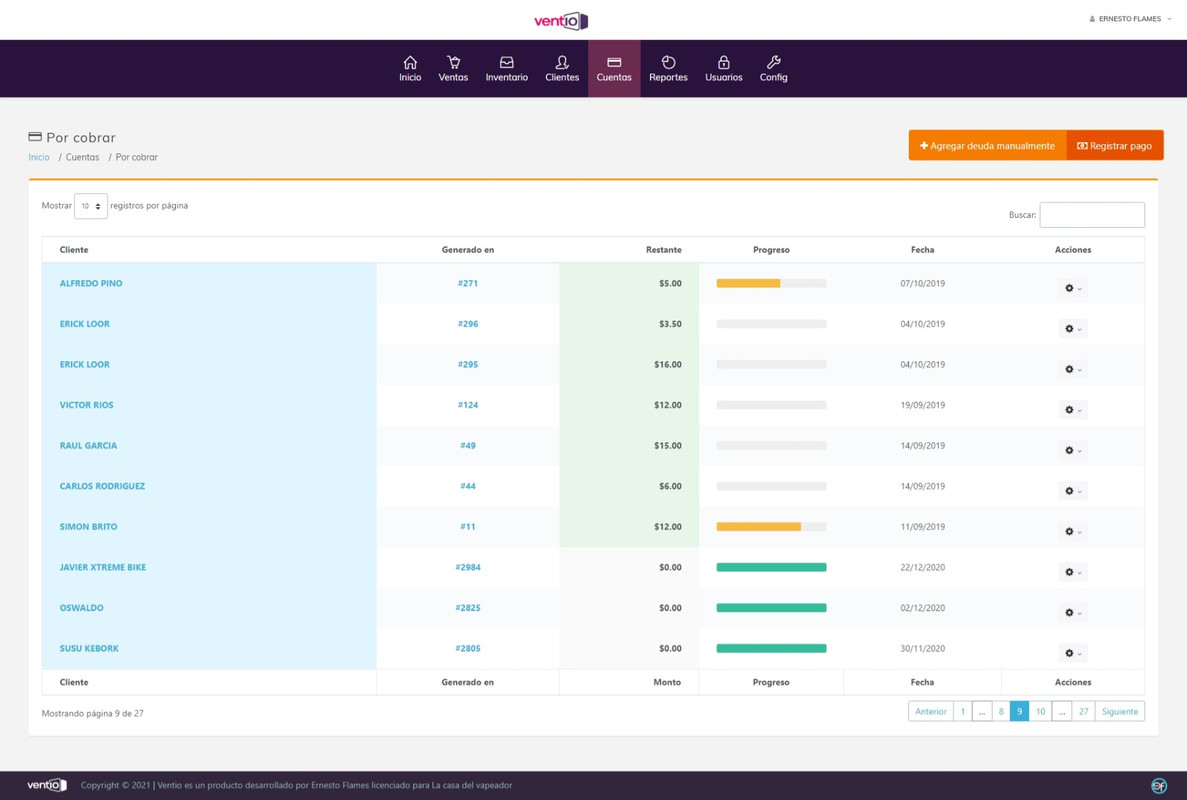1187x800 pixels.
Task: Jump to page 1
Action: [x=963, y=711]
